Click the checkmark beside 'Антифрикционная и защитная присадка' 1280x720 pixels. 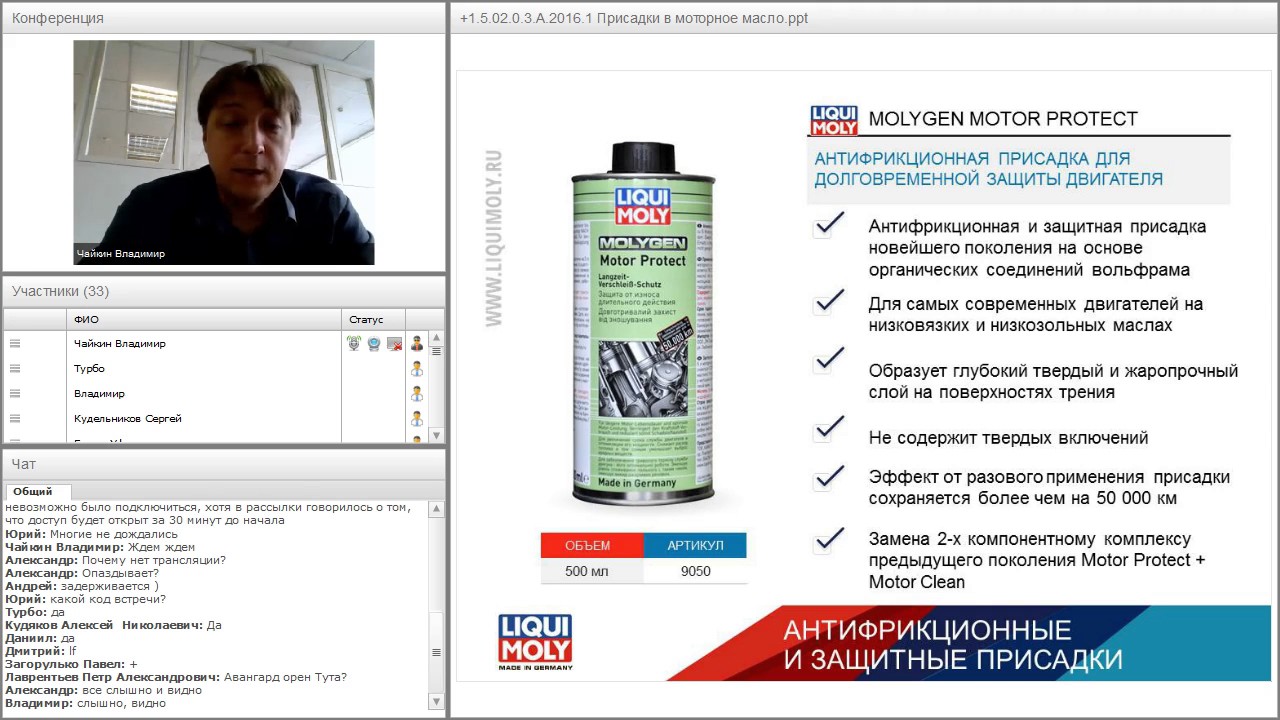click(x=828, y=224)
